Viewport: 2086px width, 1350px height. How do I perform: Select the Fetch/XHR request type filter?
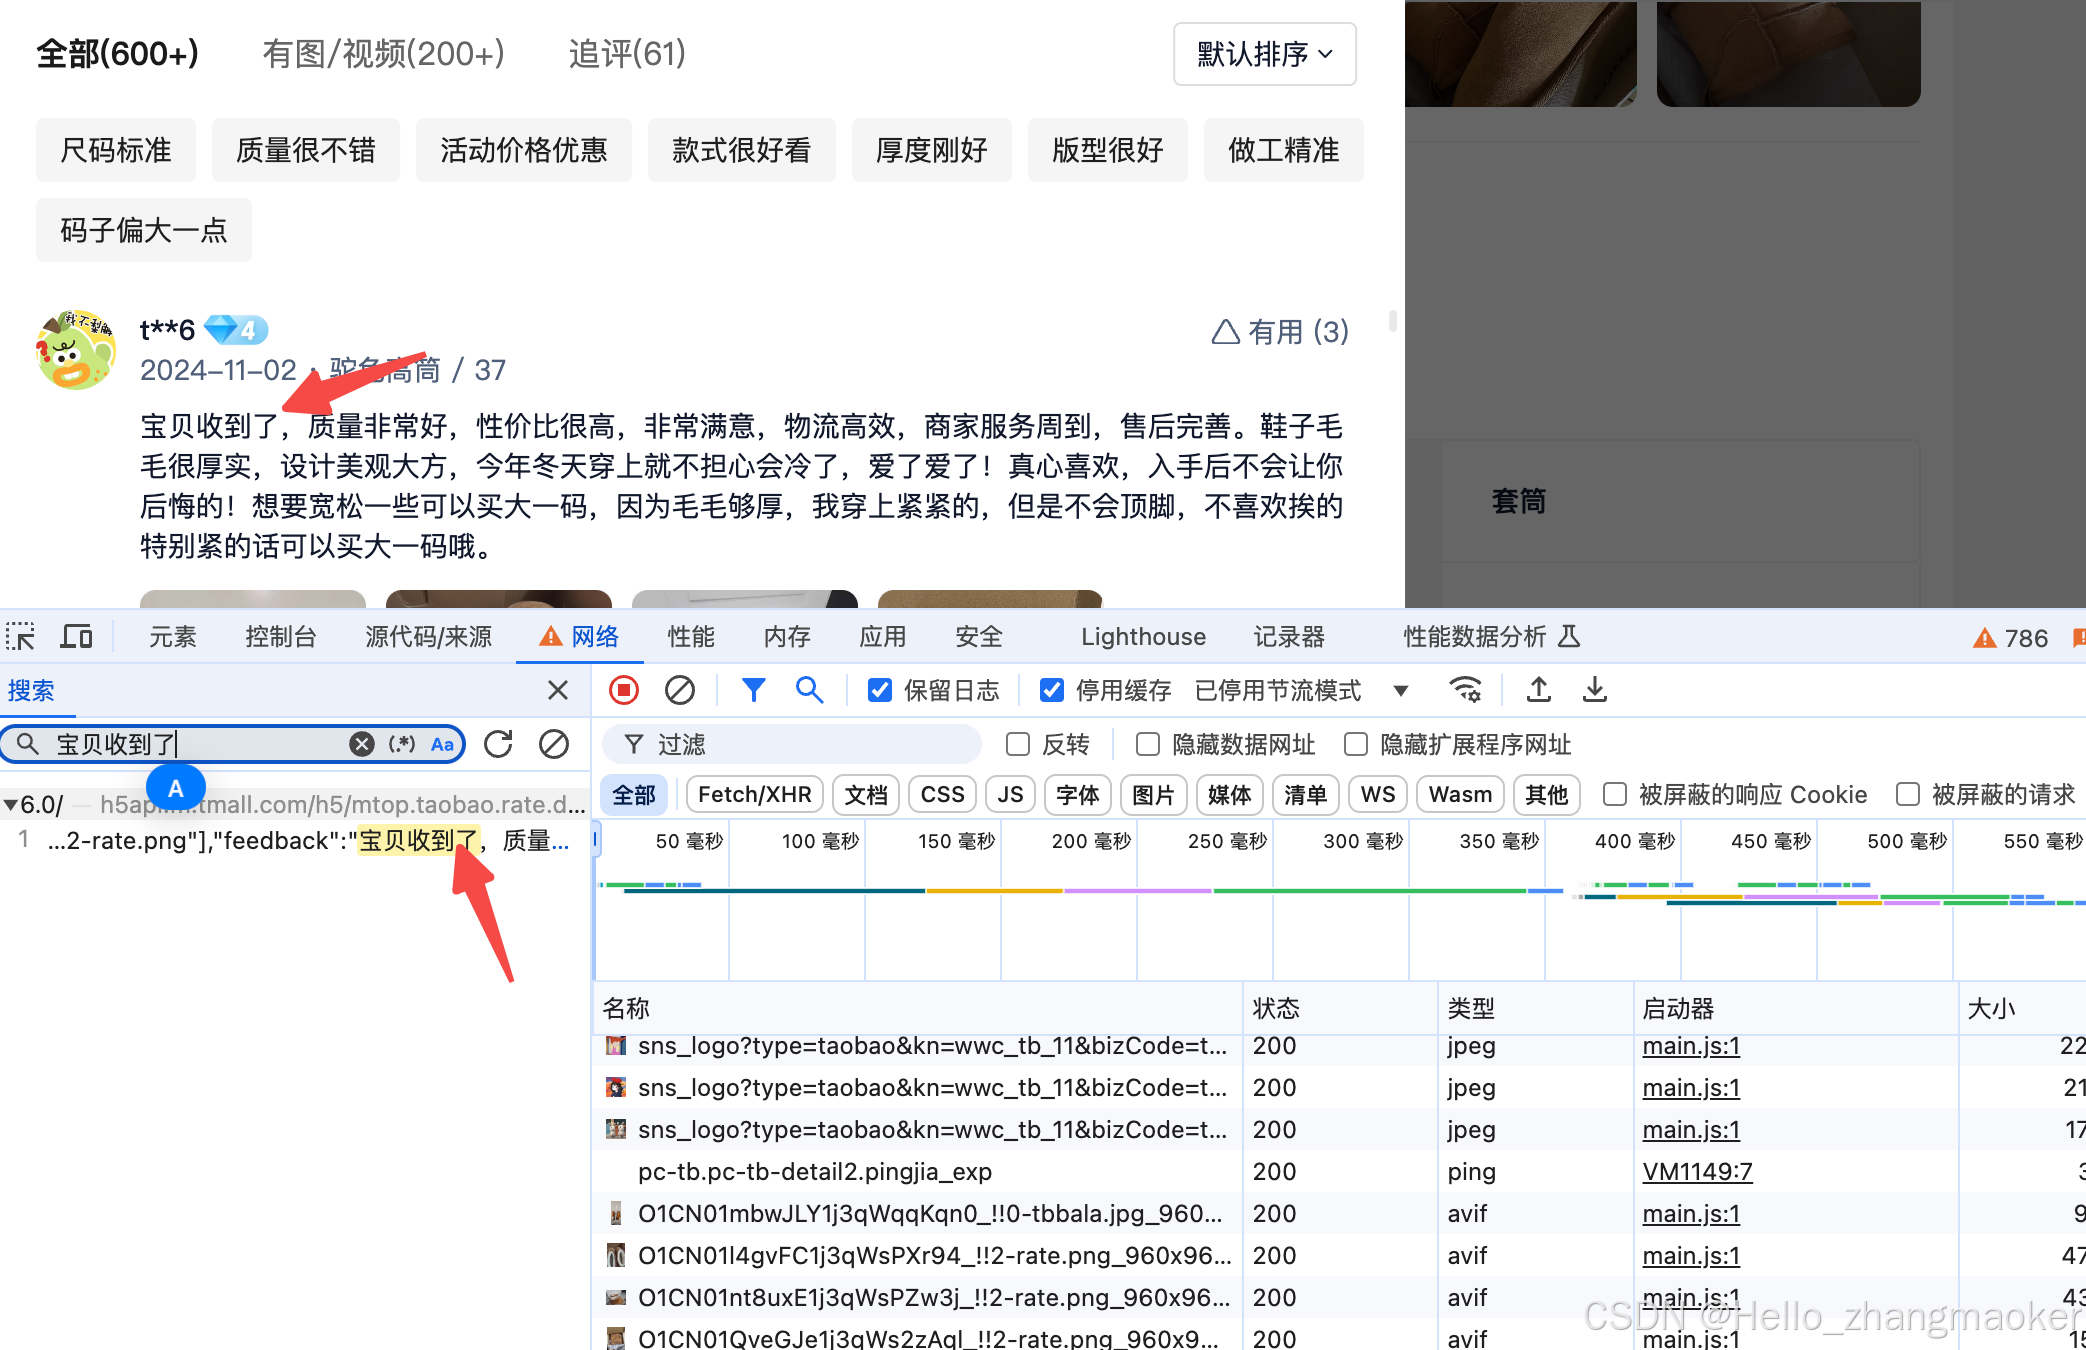tap(754, 795)
